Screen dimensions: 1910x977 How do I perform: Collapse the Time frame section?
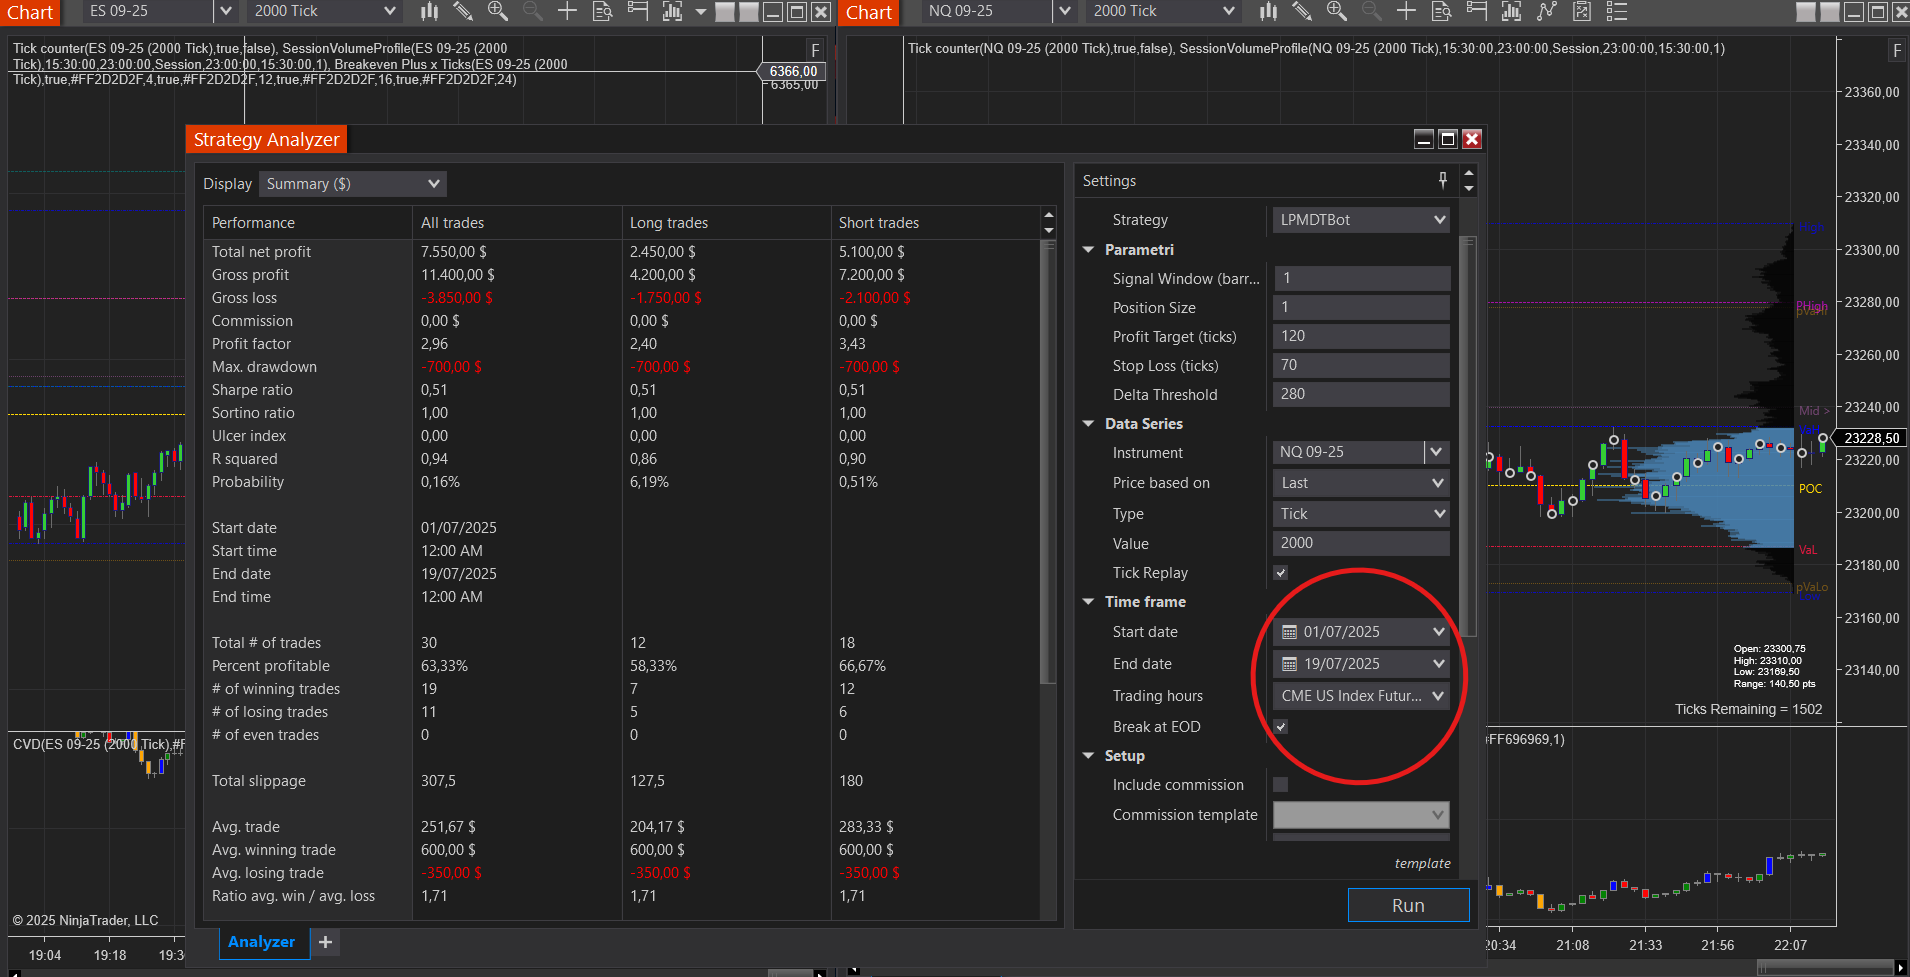(x=1089, y=602)
